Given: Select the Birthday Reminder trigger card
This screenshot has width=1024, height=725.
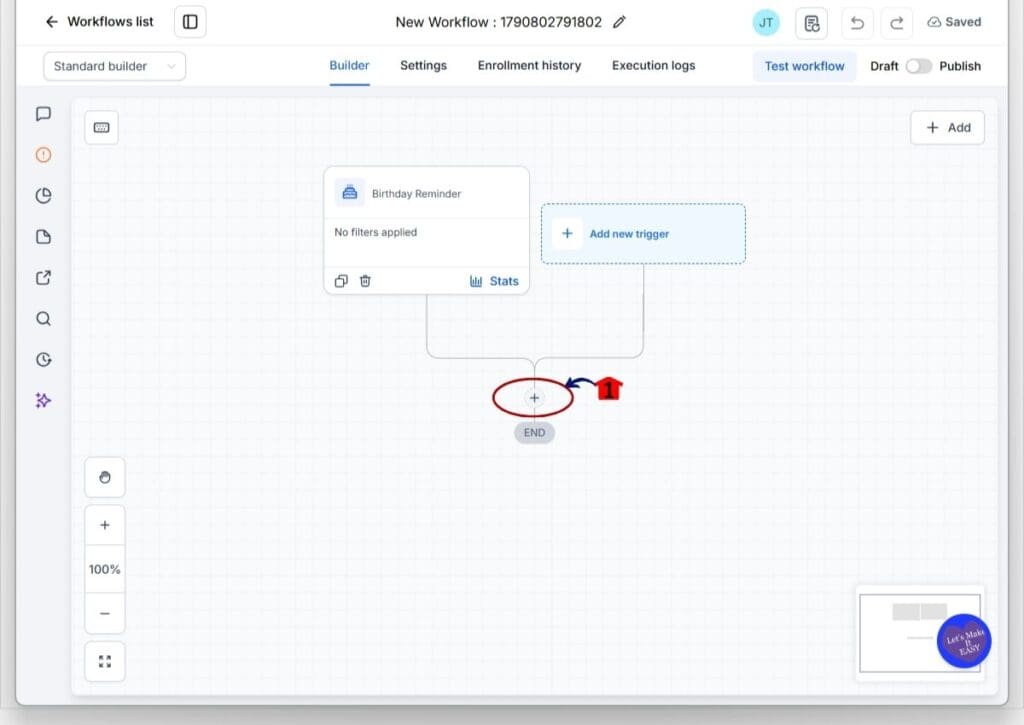Looking at the screenshot, I should click(x=426, y=230).
